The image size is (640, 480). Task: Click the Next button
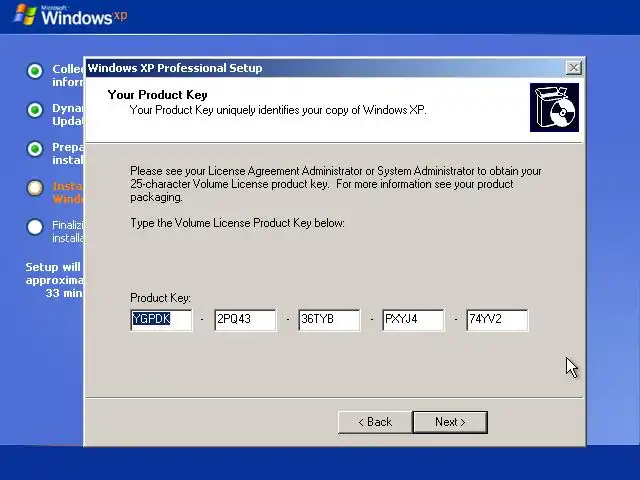pos(450,422)
